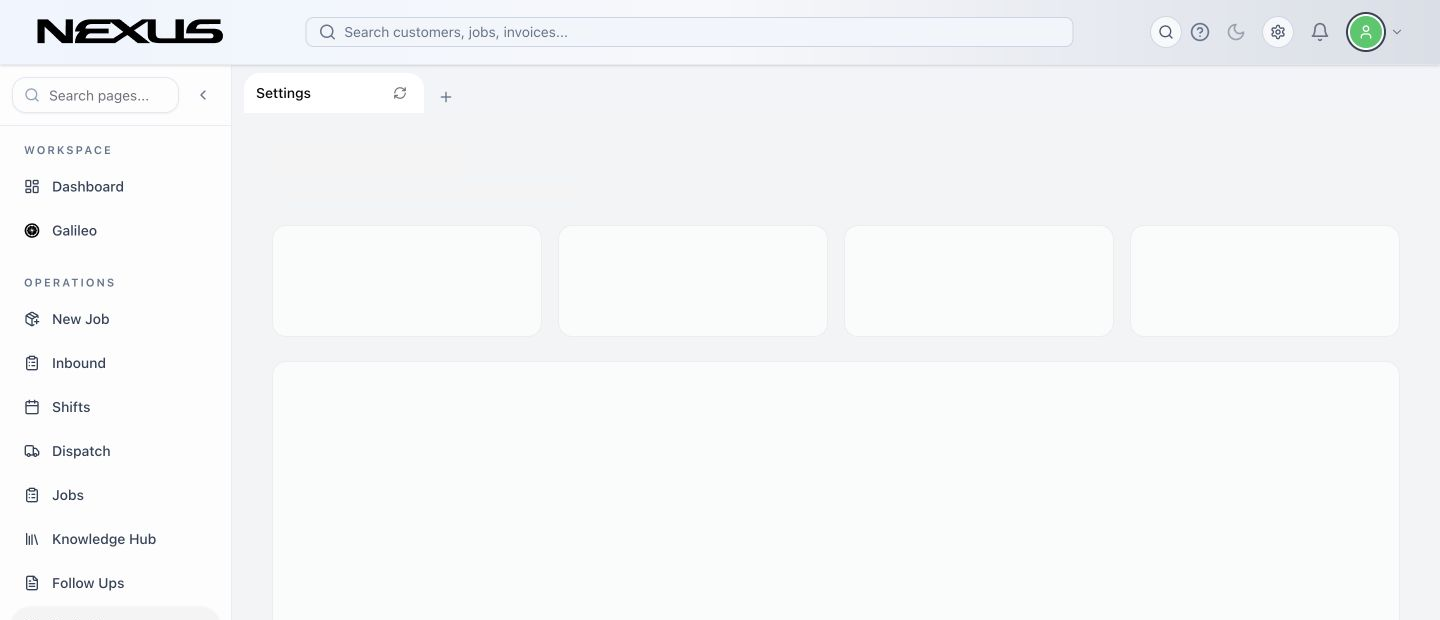Viewport: 1440px width, 620px height.
Task: Collapse the sidebar with the left chevron
Action: click(x=203, y=95)
